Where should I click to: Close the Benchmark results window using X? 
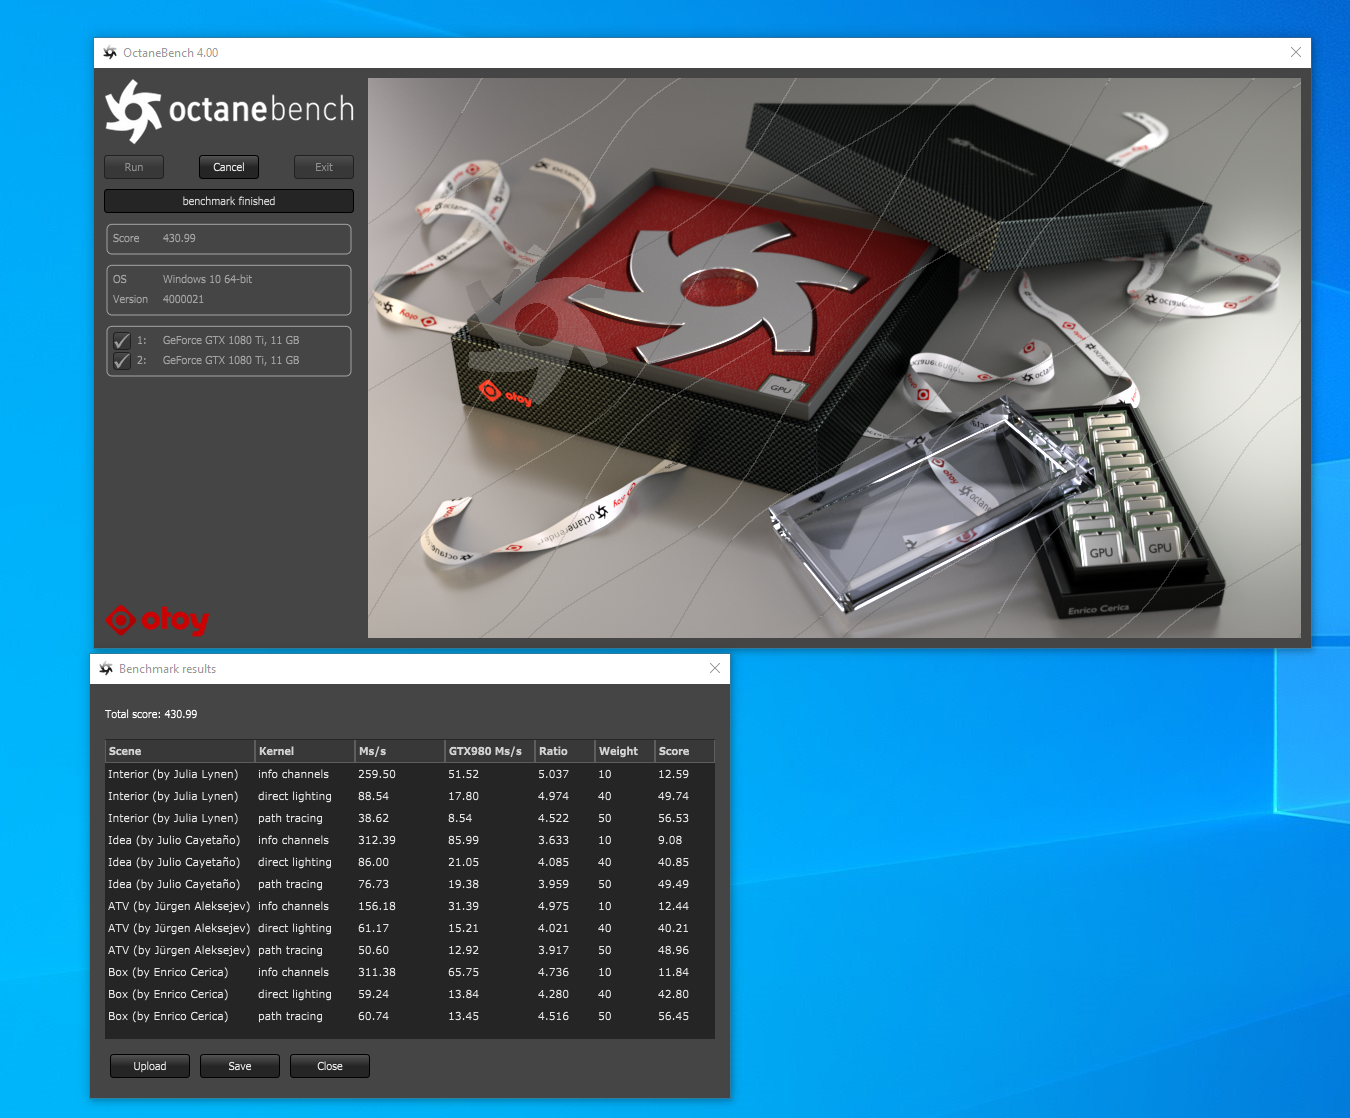pyautogui.click(x=715, y=669)
